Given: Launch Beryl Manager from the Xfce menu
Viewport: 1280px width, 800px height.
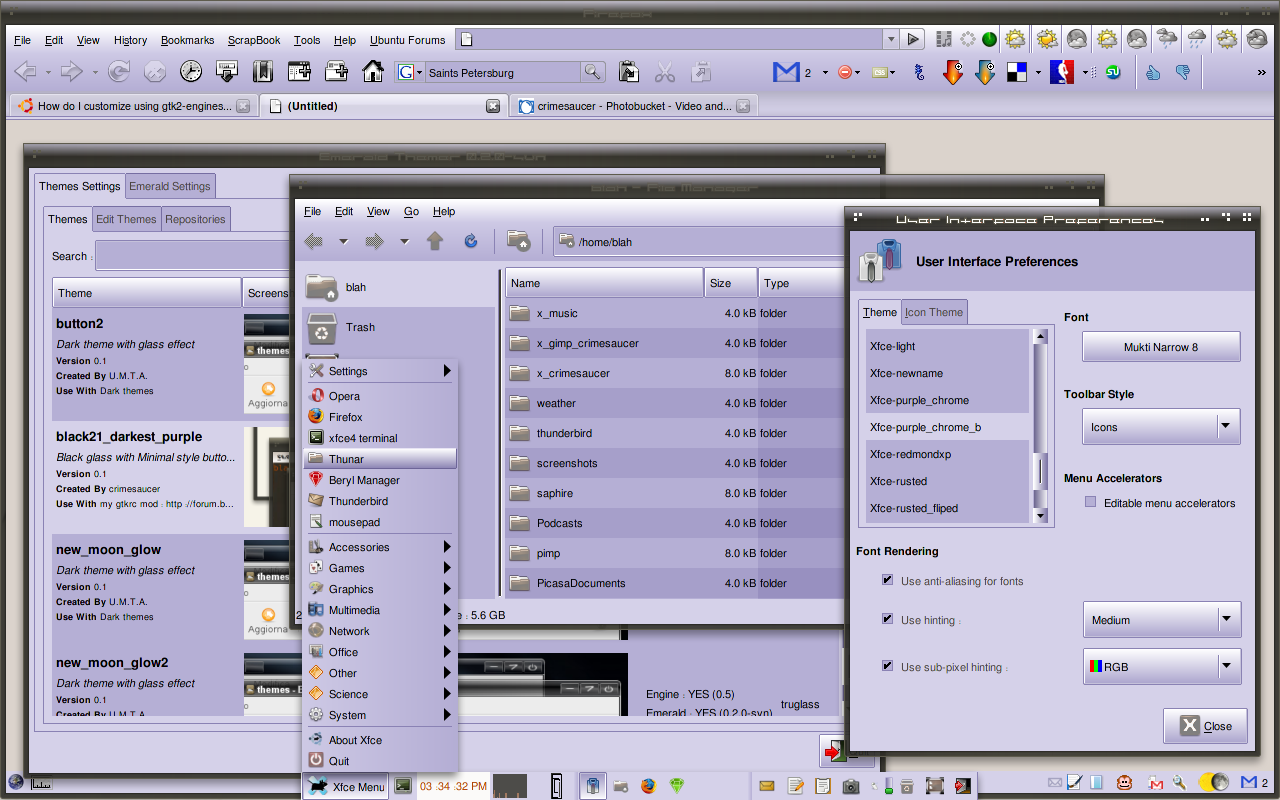Looking at the screenshot, I should (380, 480).
